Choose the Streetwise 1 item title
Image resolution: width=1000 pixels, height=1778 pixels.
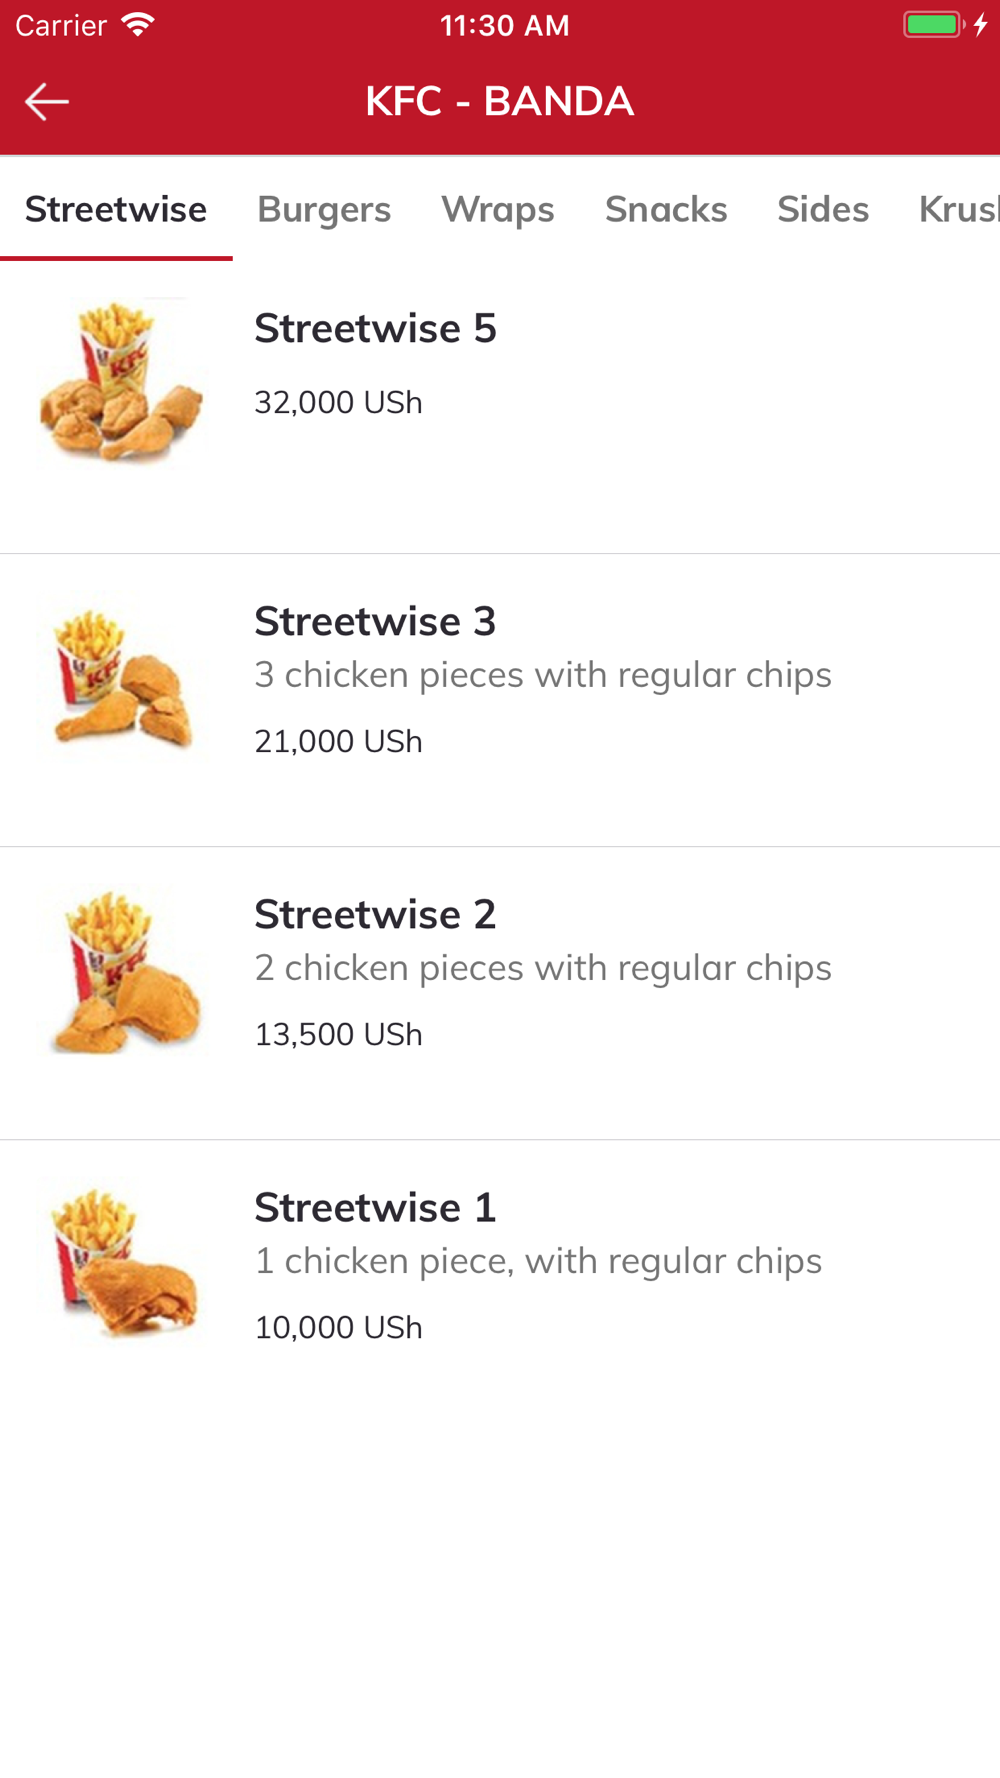point(375,1207)
